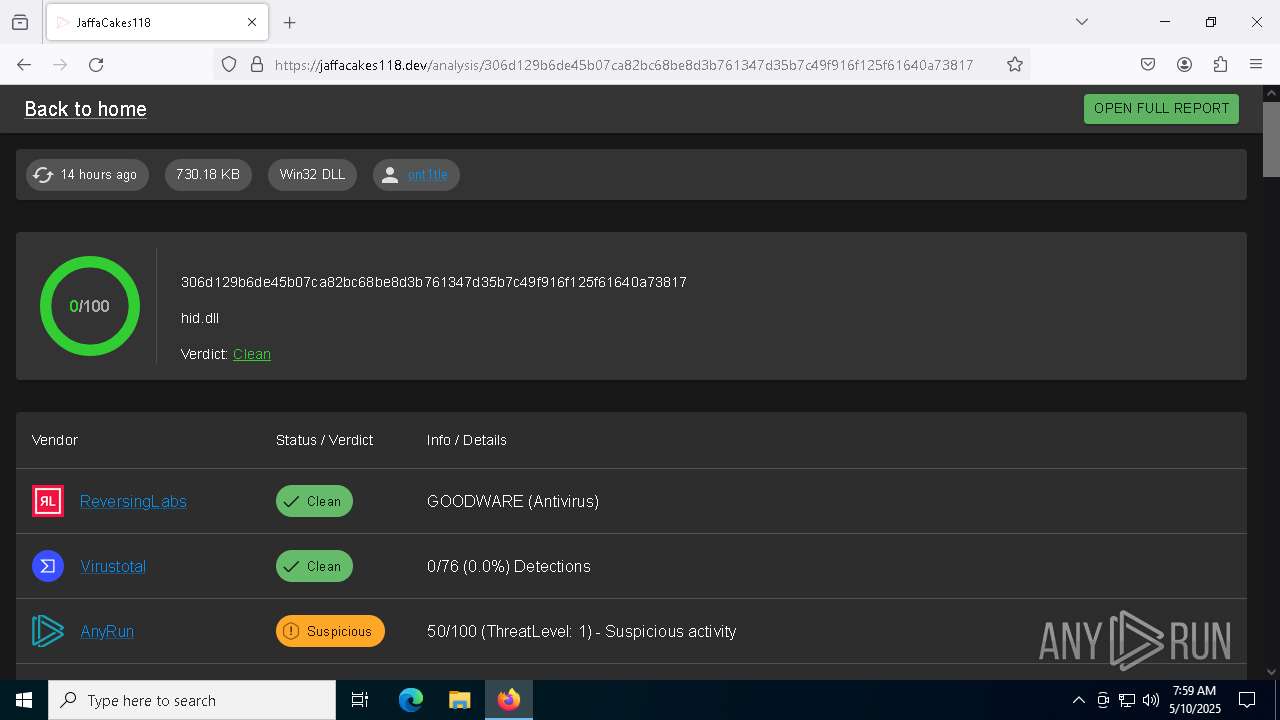Click the person icon beside username
This screenshot has width=1280, height=720.
[390, 175]
